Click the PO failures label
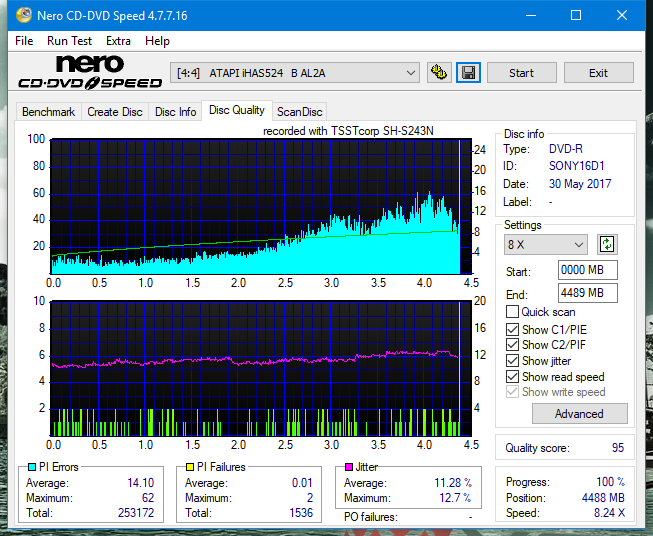 (x=371, y=517)
